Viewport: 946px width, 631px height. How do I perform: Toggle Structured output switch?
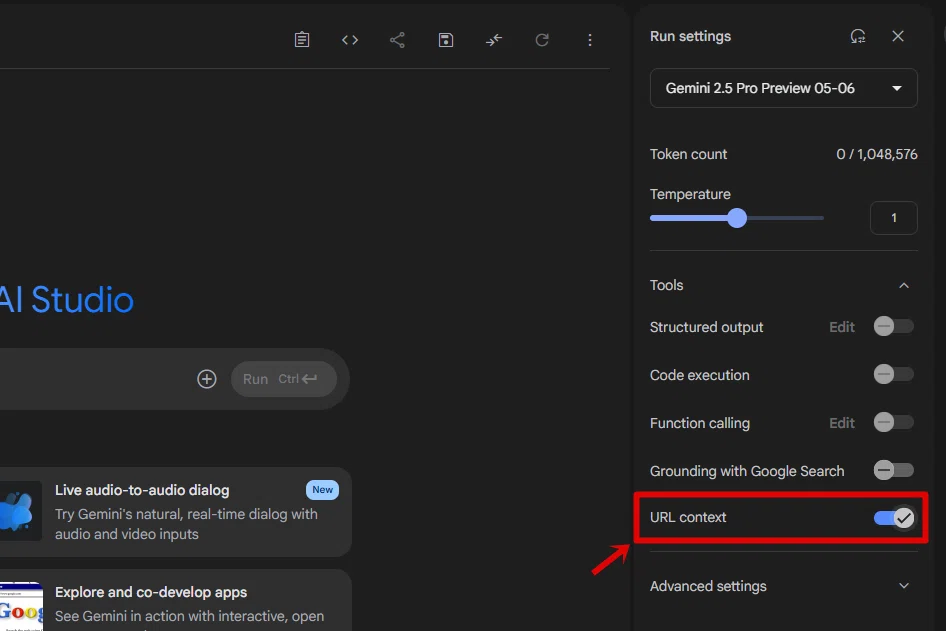click(894, 326)
